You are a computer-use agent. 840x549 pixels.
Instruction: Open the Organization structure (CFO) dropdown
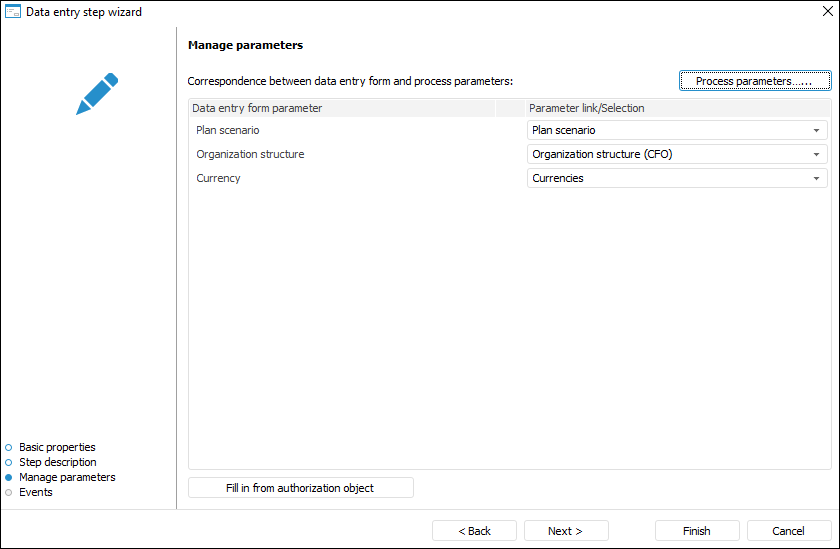point(817,154)
